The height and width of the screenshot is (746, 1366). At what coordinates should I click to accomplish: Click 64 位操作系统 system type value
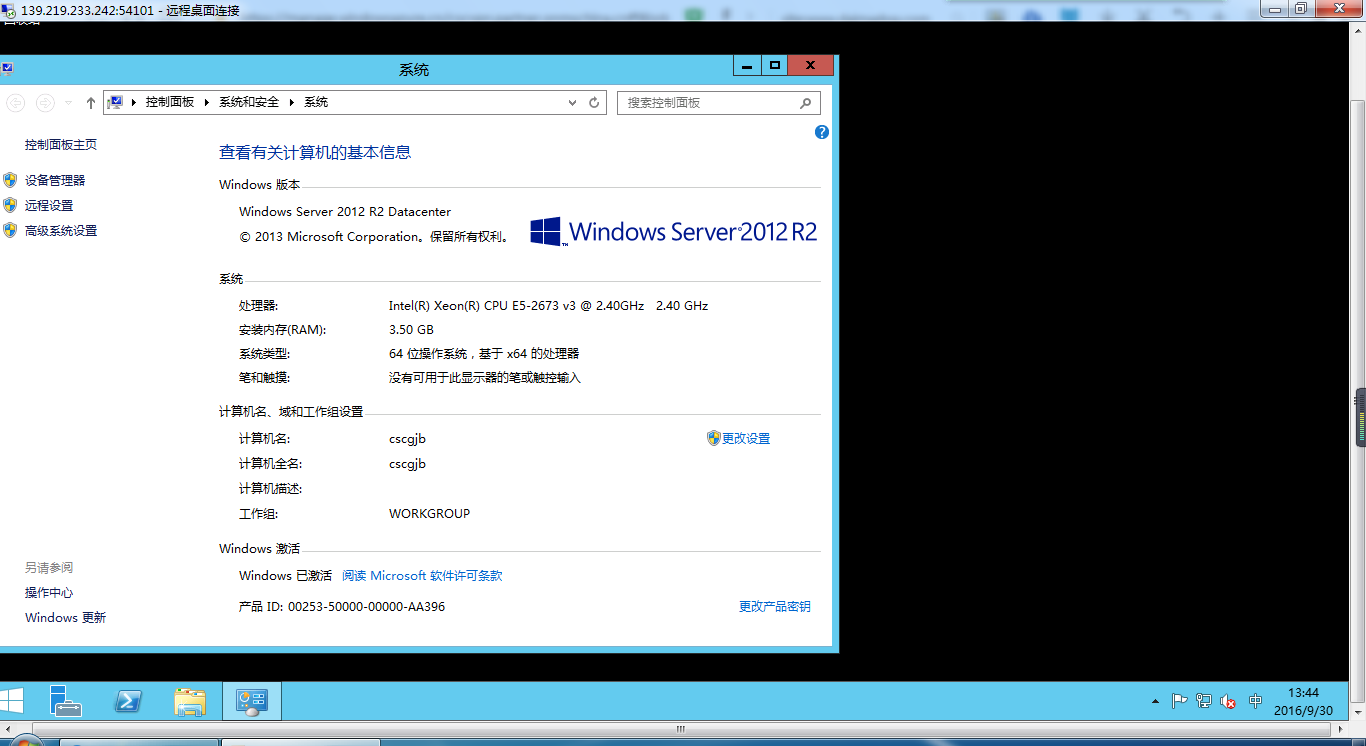pyautogui.click(x=484, y=354)
